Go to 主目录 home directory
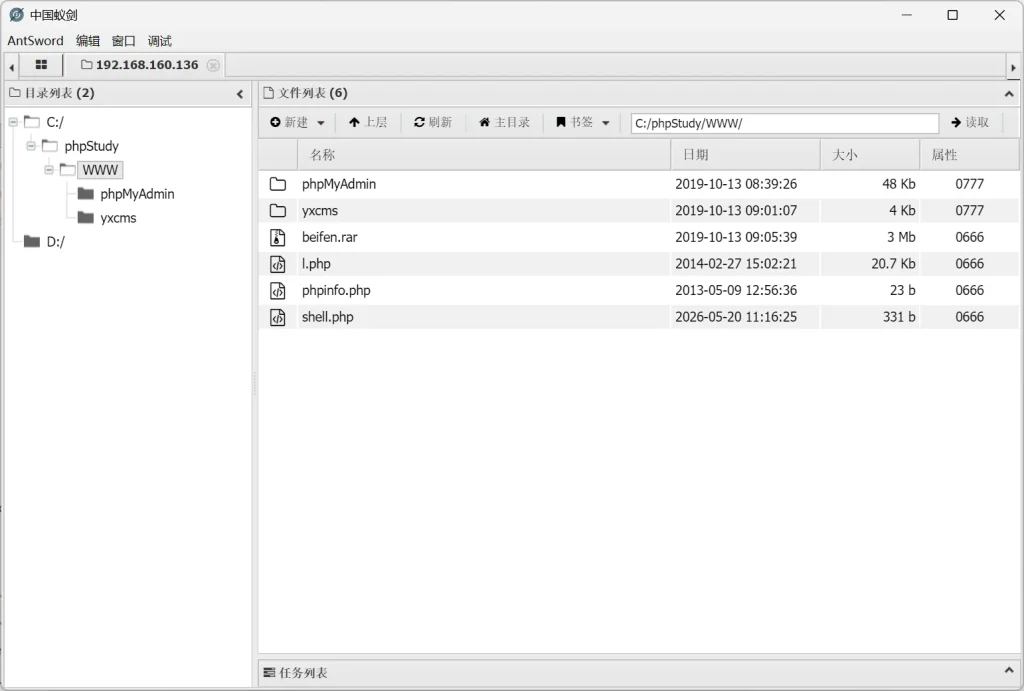 point(504,122)
